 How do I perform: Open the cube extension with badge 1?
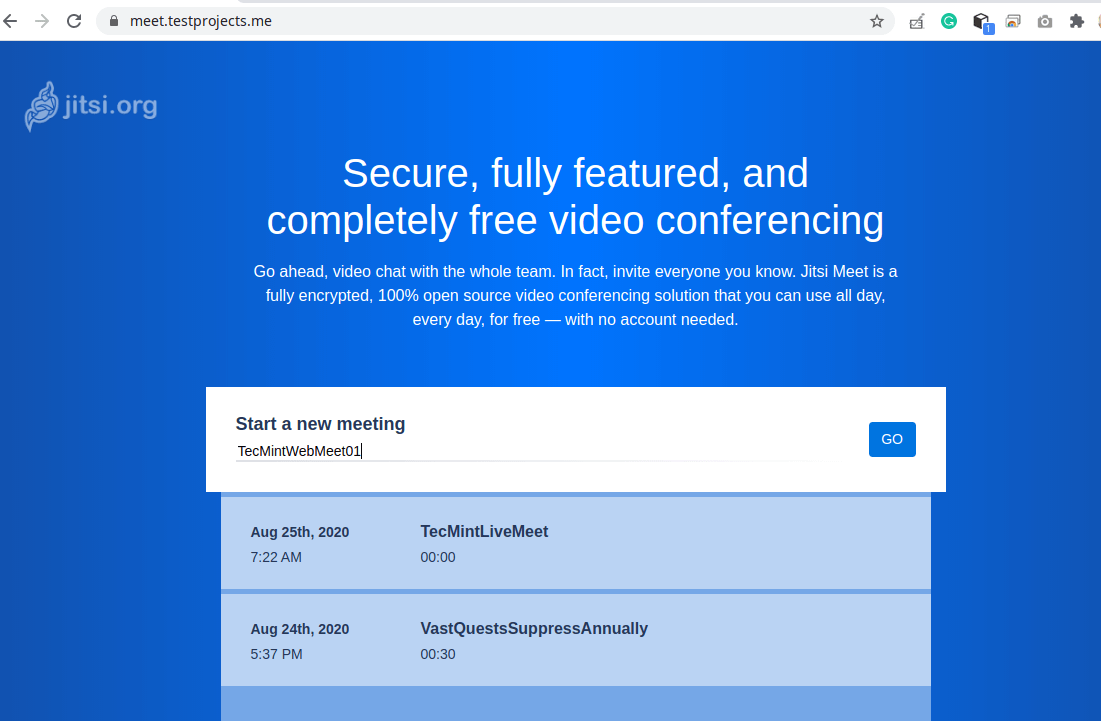click(x=982, y=22)
